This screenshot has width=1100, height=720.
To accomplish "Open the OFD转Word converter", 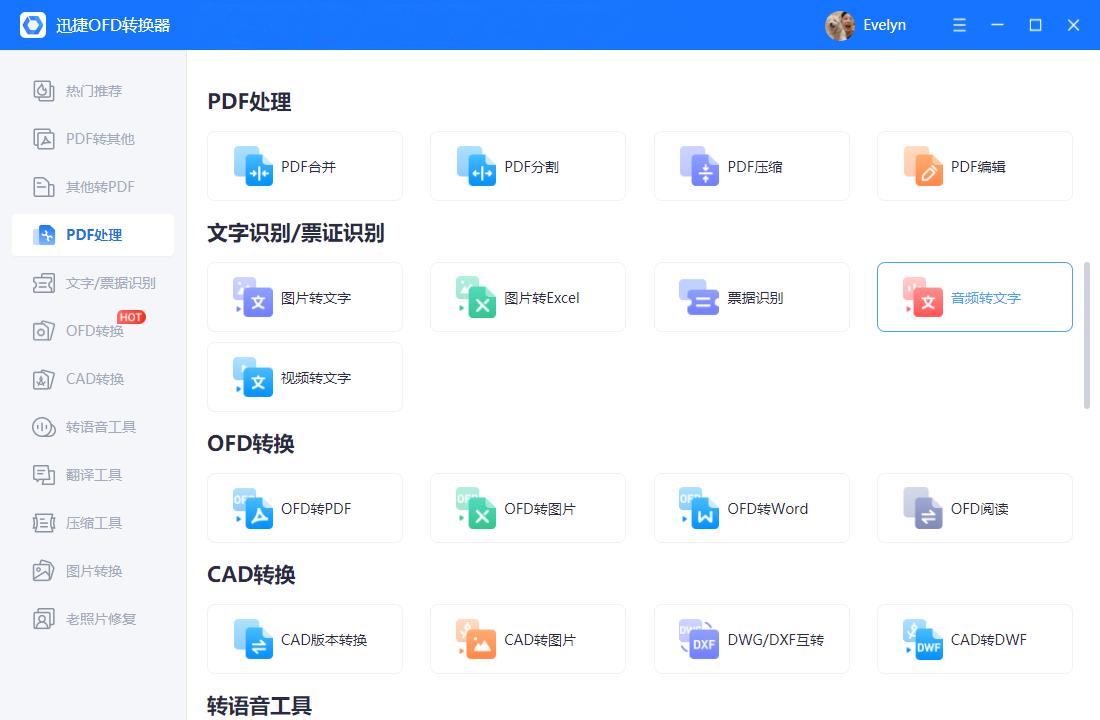I will 751,508.
